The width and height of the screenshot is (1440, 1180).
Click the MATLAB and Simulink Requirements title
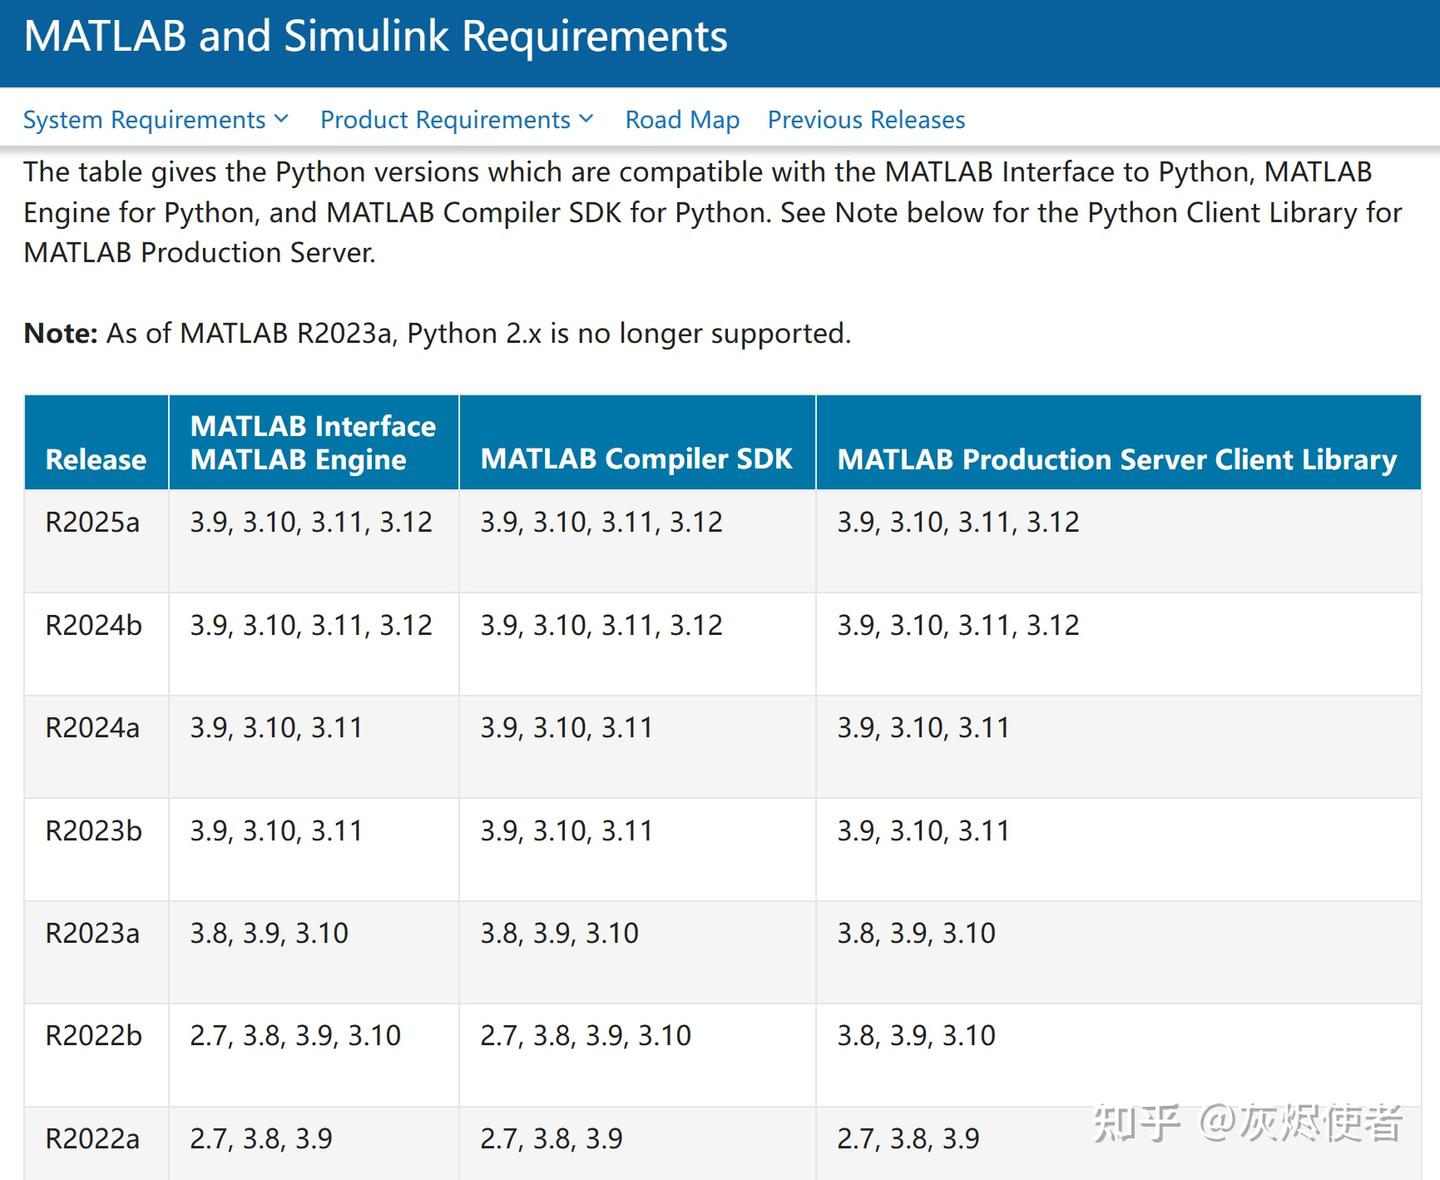point(375,37)
